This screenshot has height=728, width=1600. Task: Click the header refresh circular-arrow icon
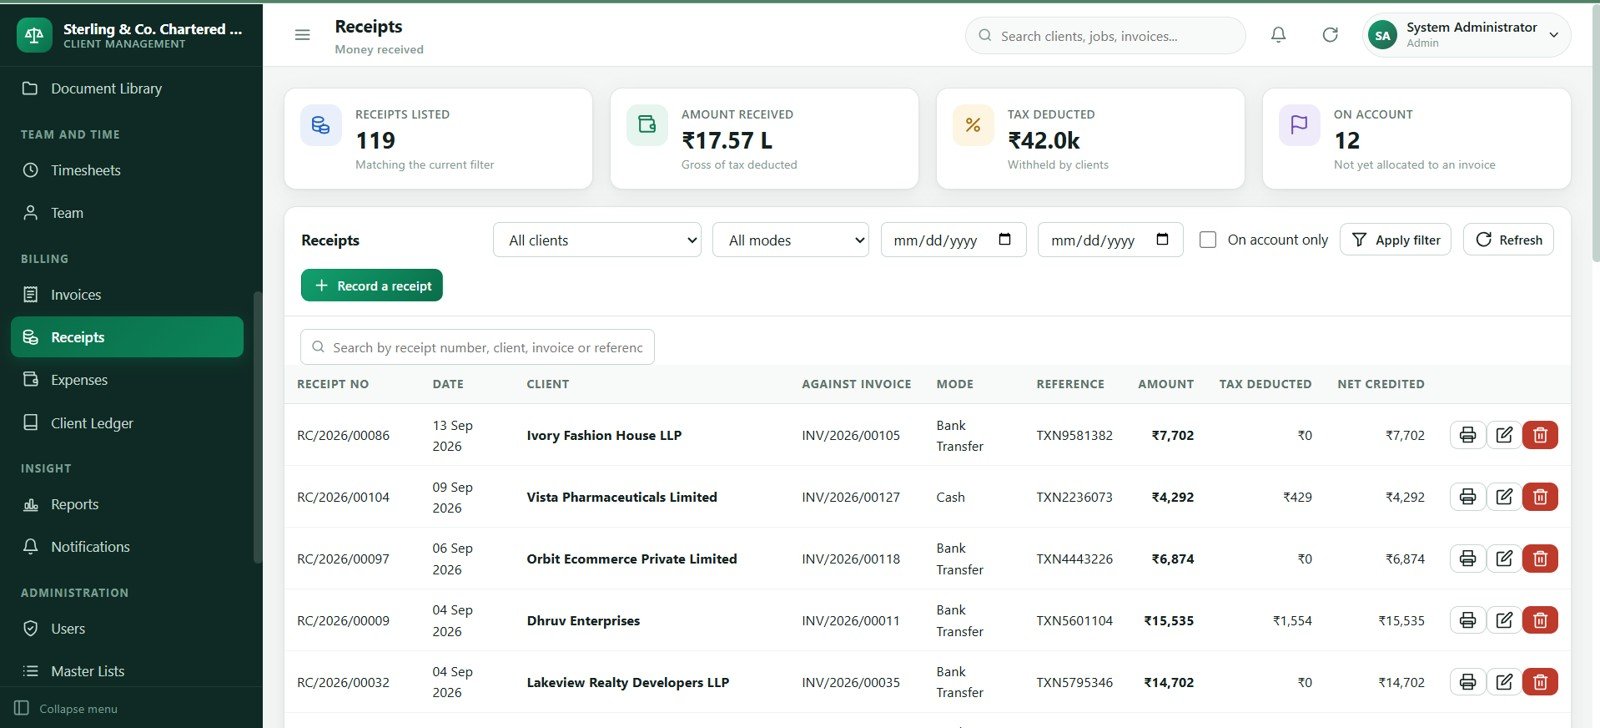pyautogui.click(x=1330, y=35)
